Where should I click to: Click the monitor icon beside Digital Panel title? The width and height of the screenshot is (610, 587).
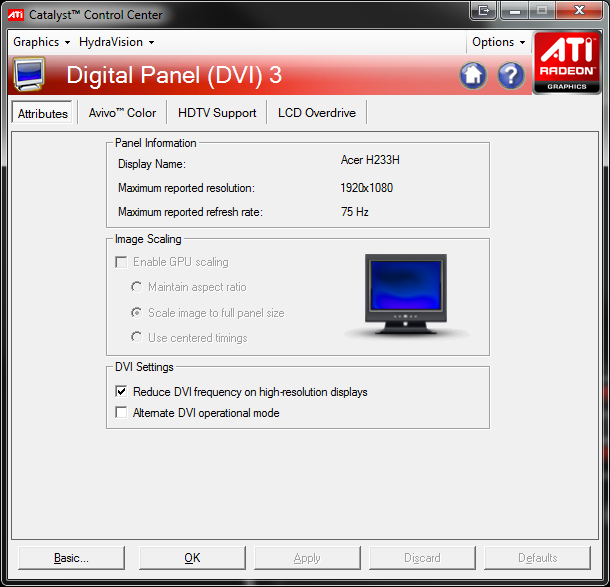tap(30, 75)
